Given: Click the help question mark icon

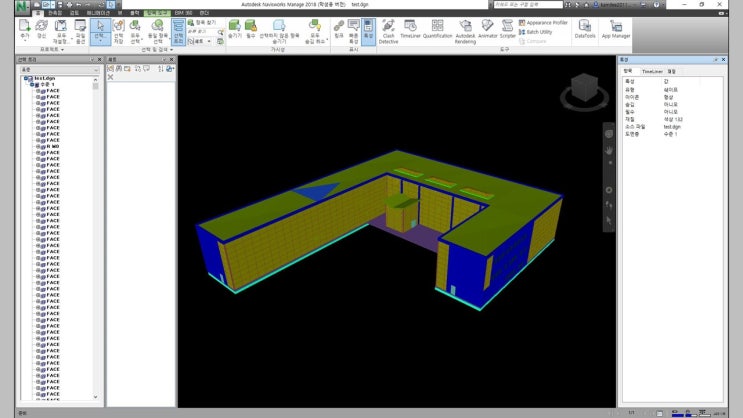Looking at the screenshot, I should pyautogui.click(x=657, y=4).
